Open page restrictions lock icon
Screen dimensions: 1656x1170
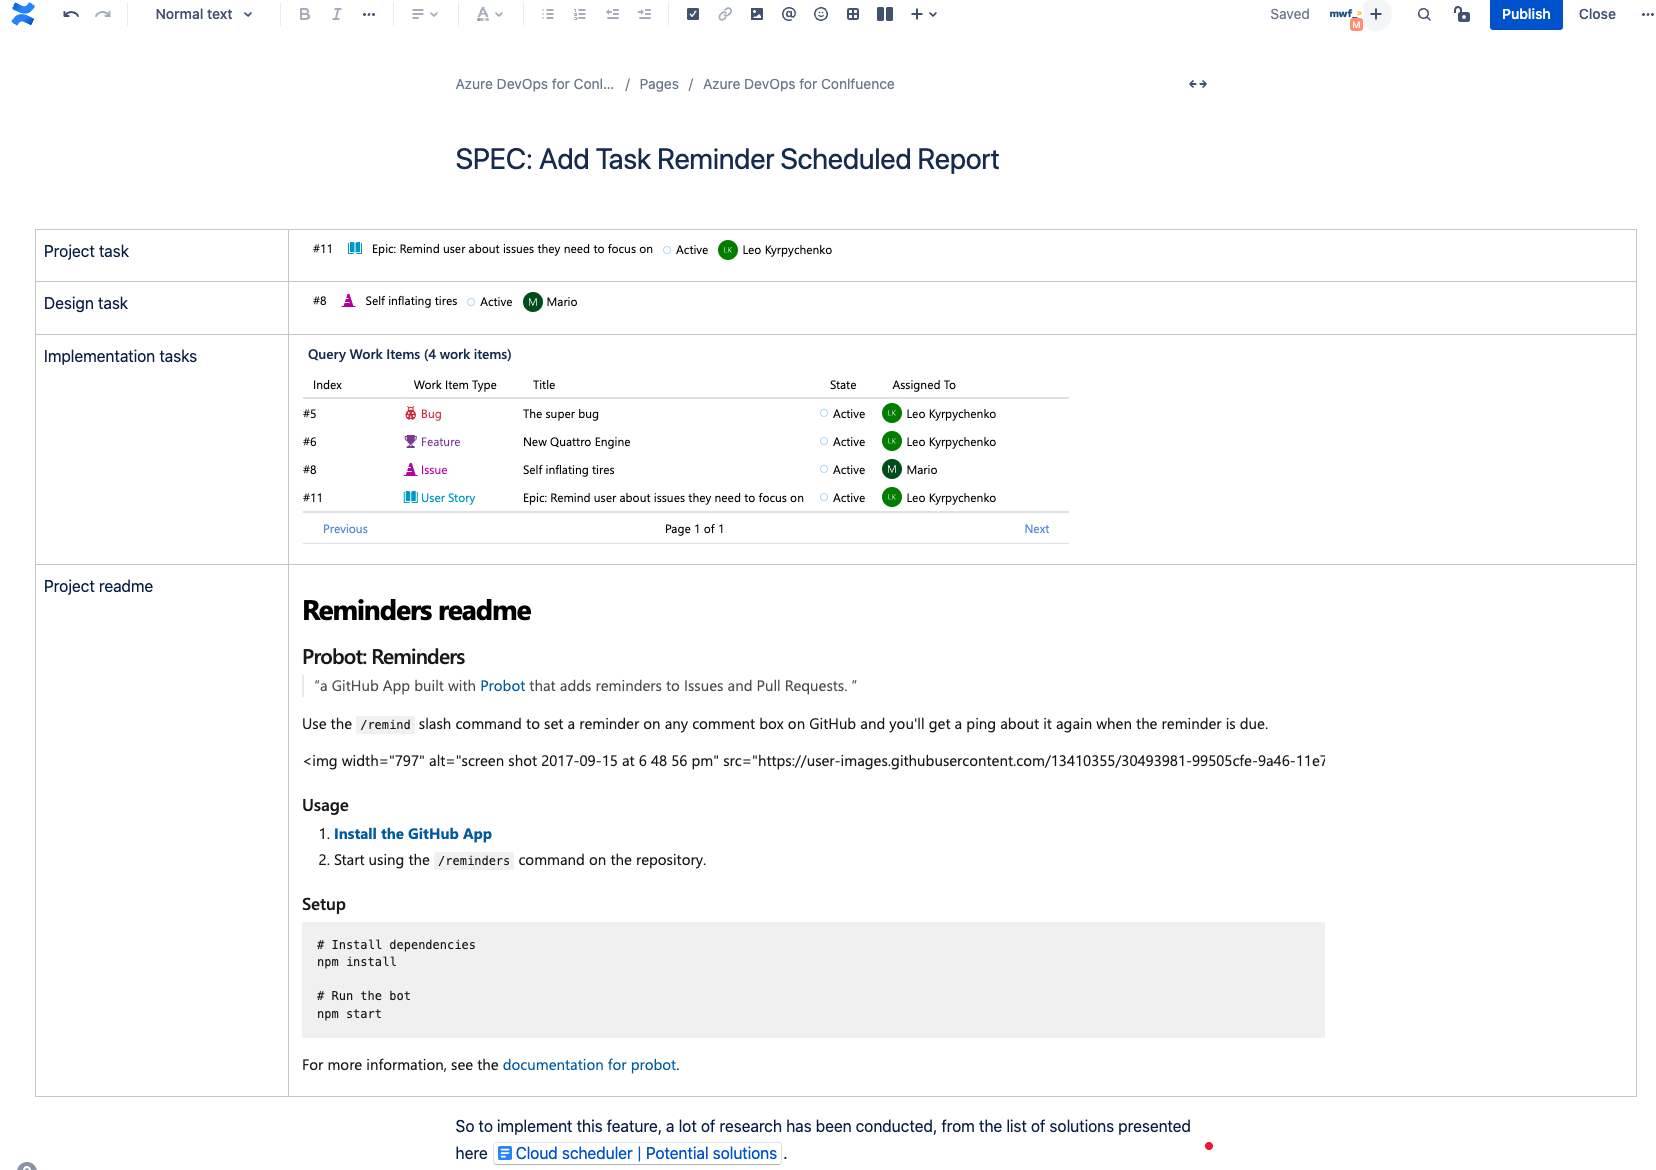(1462, 14)
